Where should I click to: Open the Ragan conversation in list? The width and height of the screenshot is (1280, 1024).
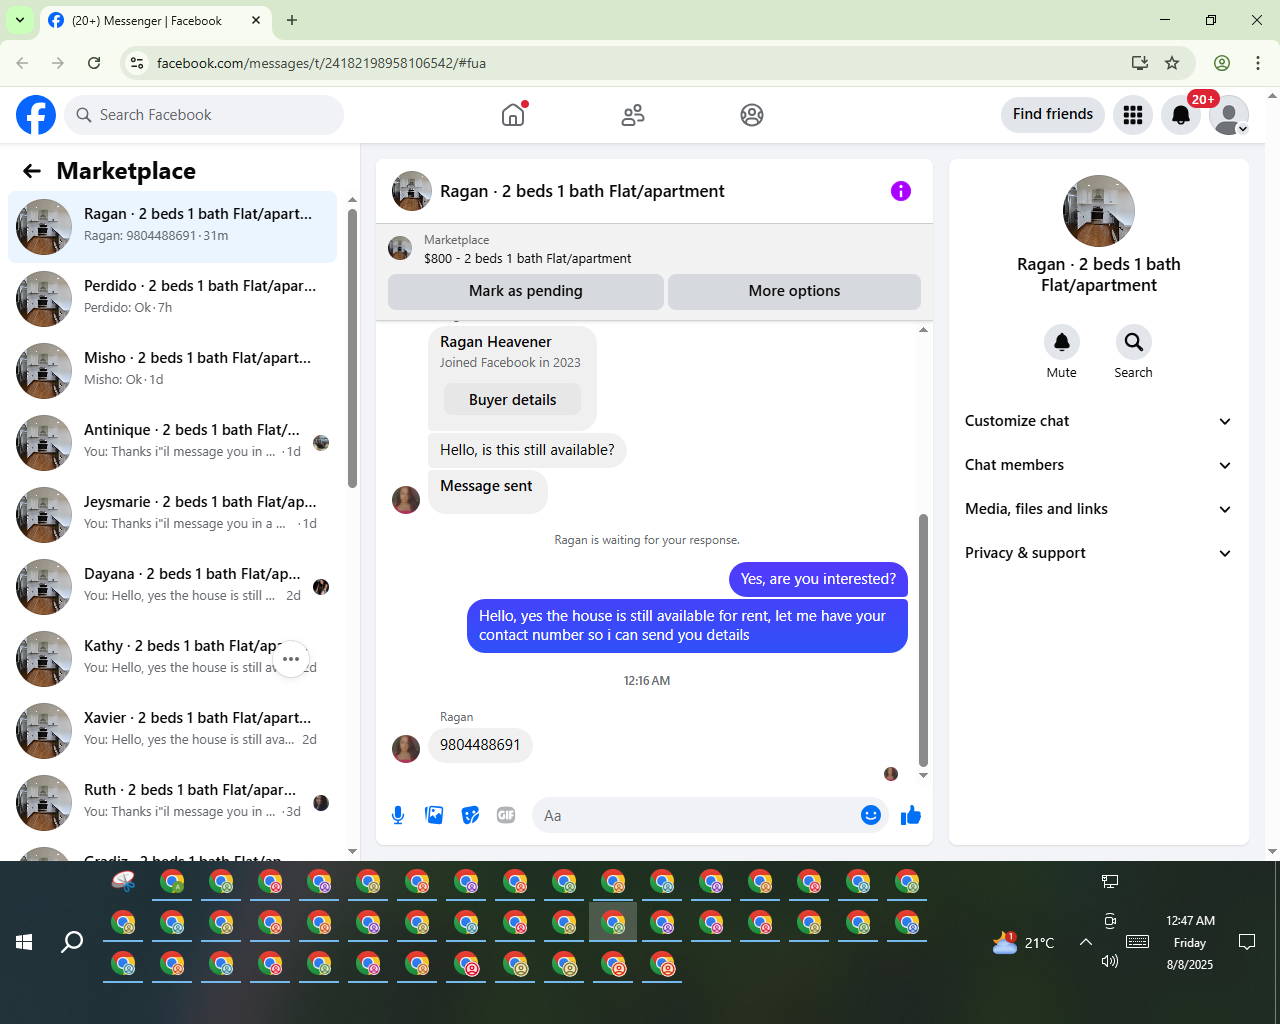pos(172,227)
